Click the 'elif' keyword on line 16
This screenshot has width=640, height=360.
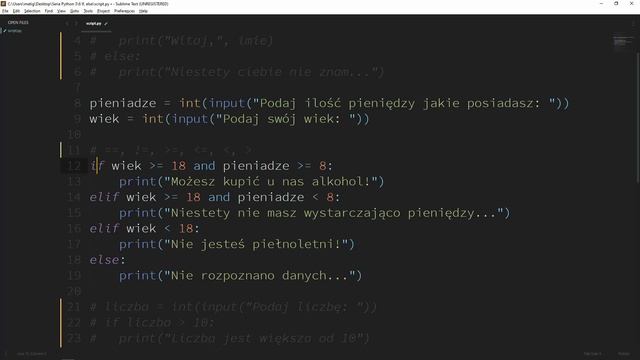[x=104, y=228]
